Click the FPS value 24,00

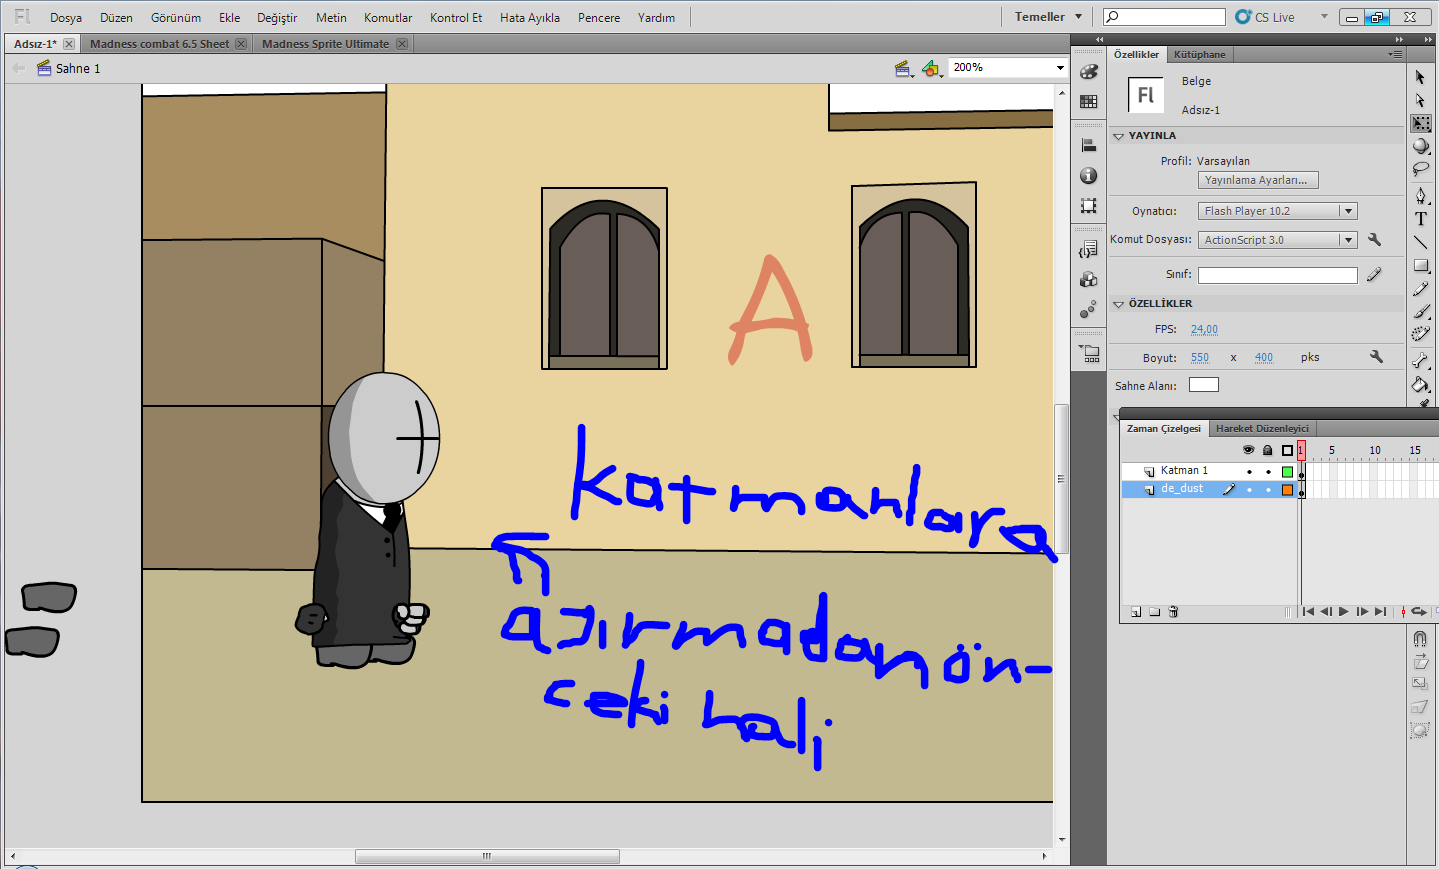click(1204, 329)
